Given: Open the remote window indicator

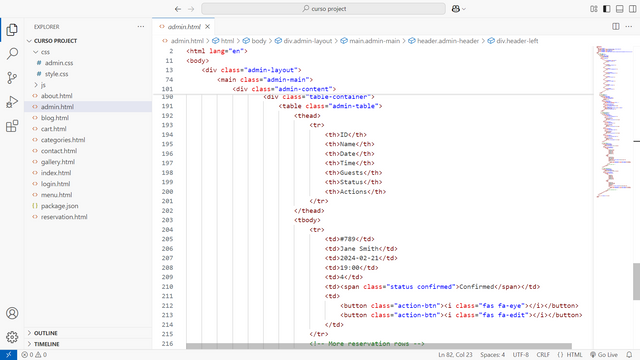Looking at the screenshot, I should (9, 355).
